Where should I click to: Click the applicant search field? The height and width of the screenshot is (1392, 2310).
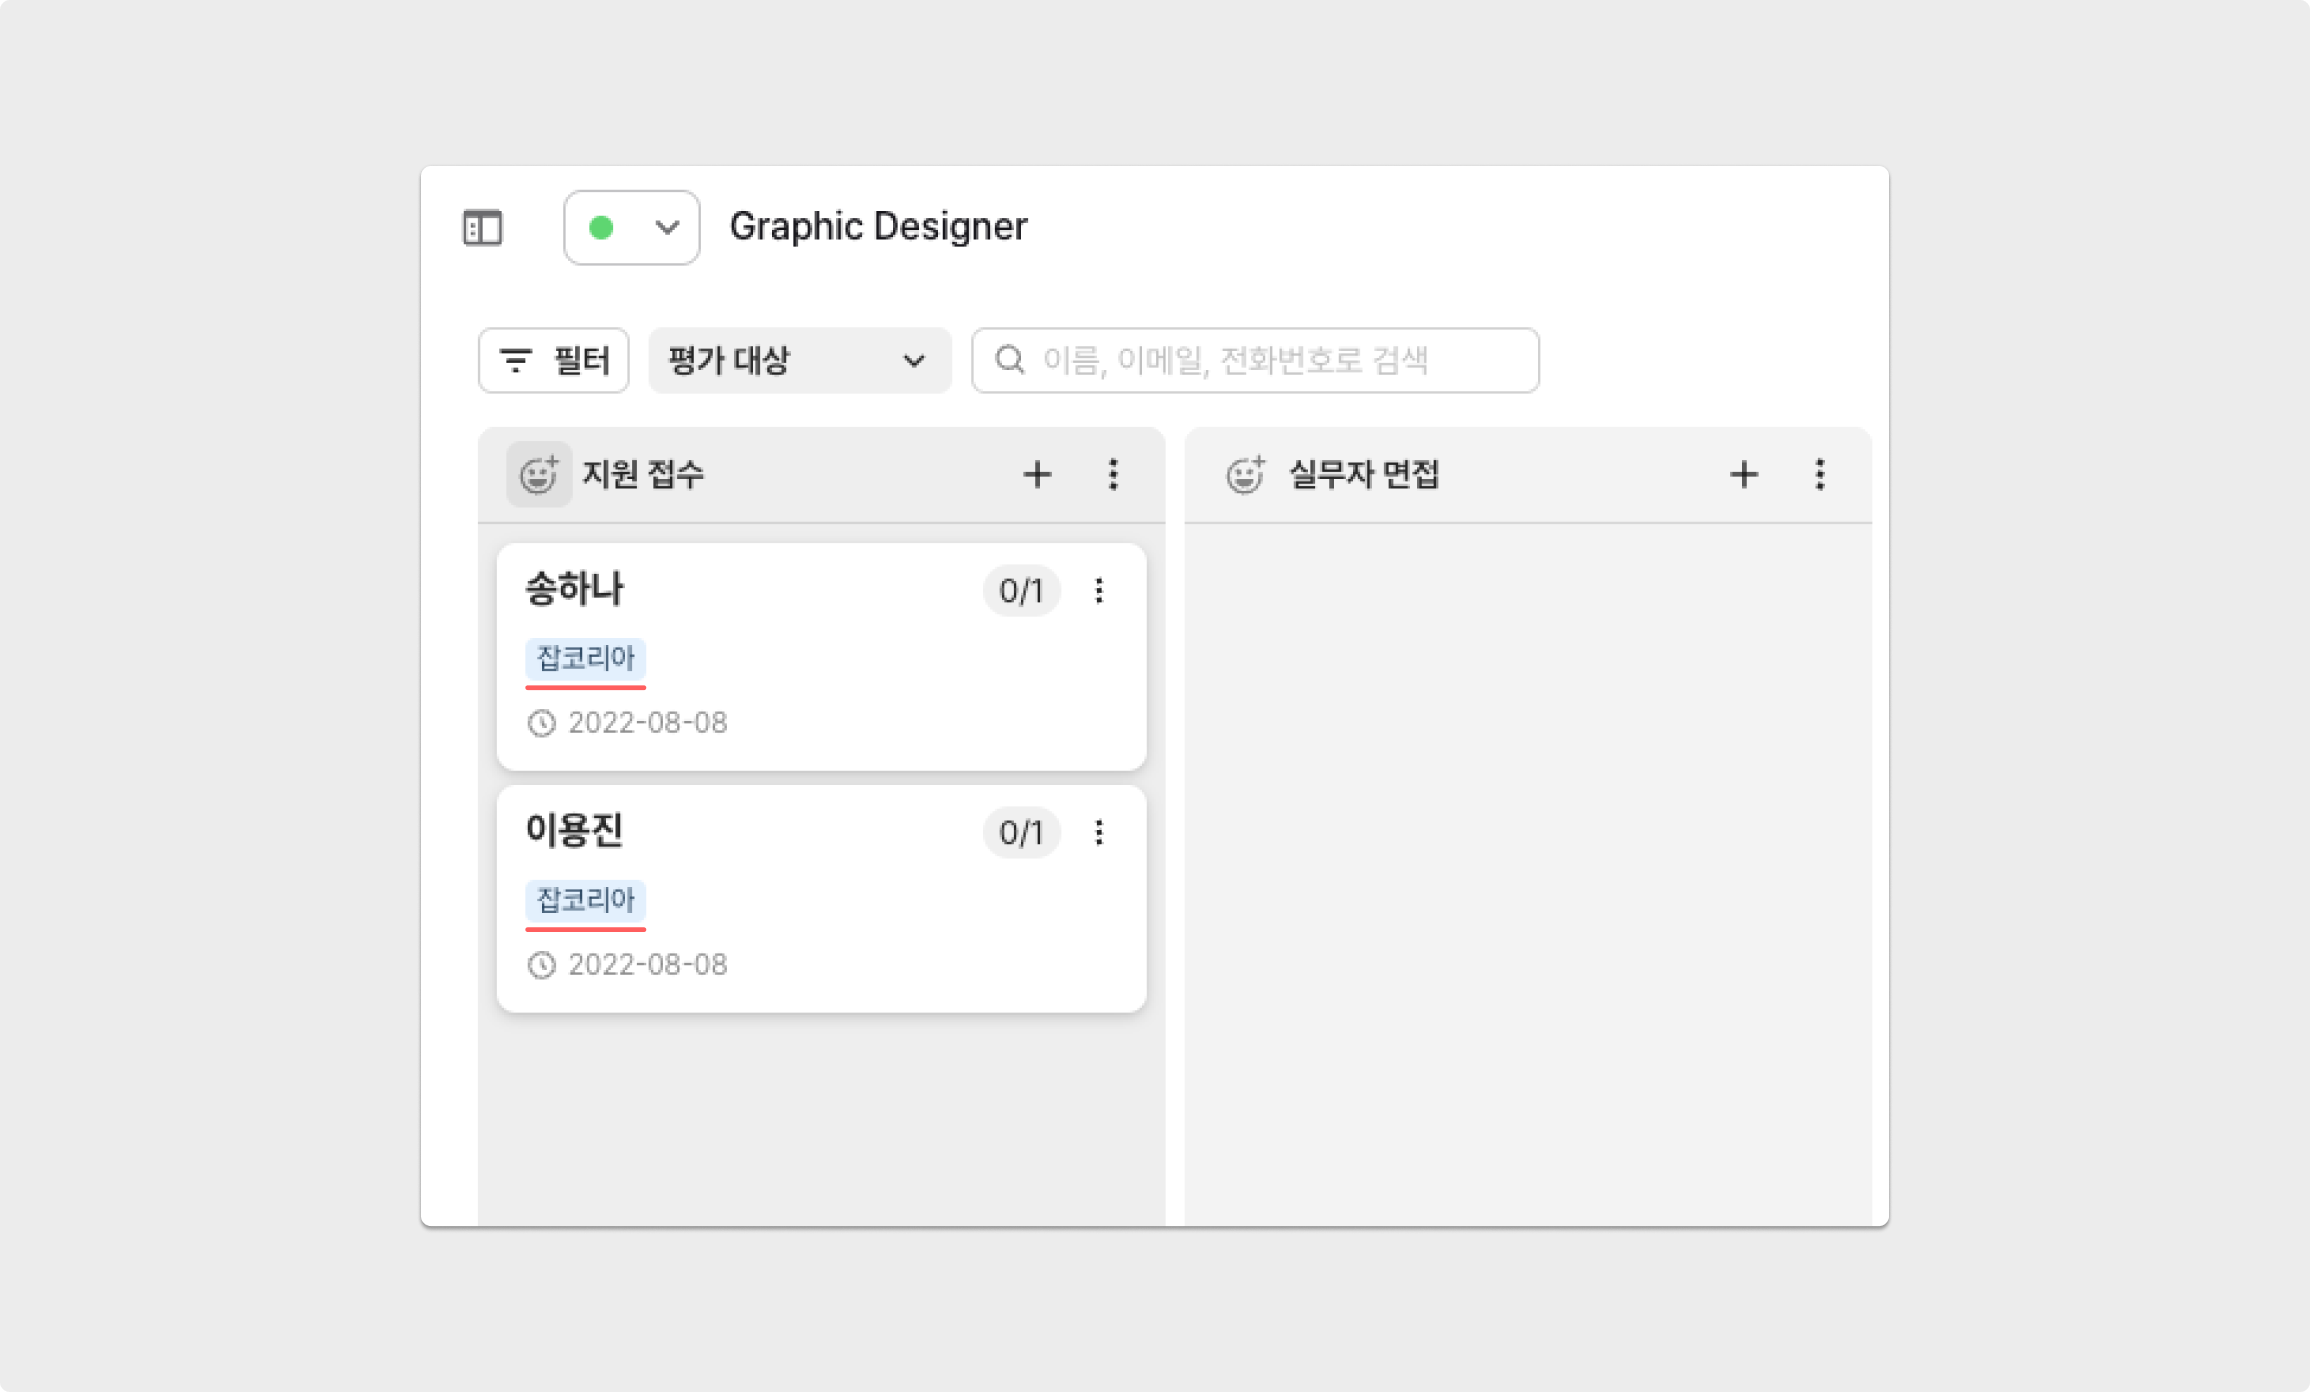1255,360
